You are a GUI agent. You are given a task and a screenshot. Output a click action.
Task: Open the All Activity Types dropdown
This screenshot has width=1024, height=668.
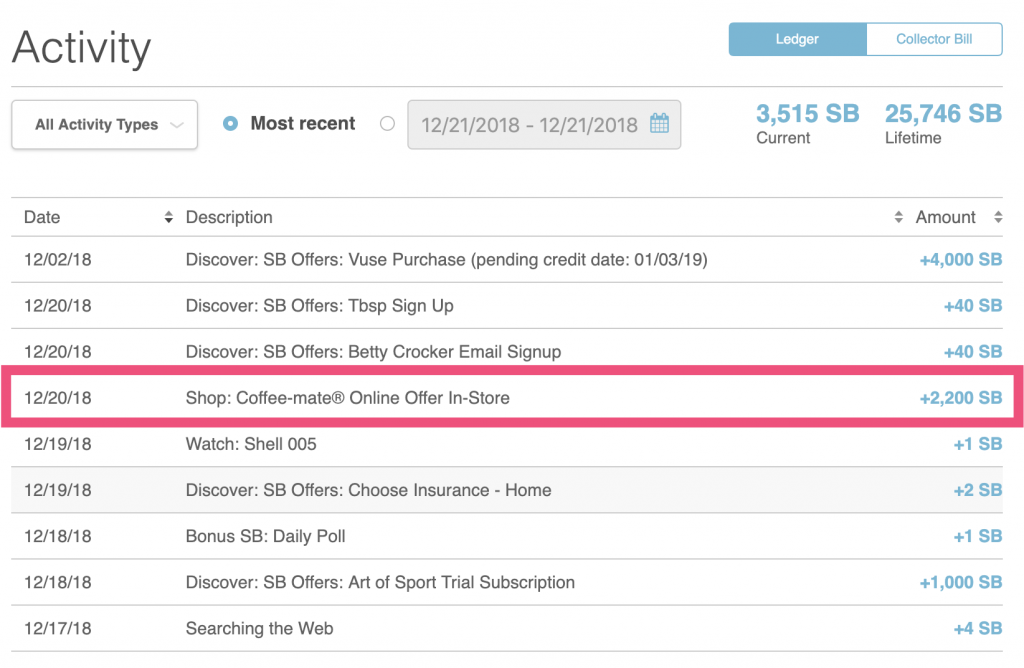point(105,125)
